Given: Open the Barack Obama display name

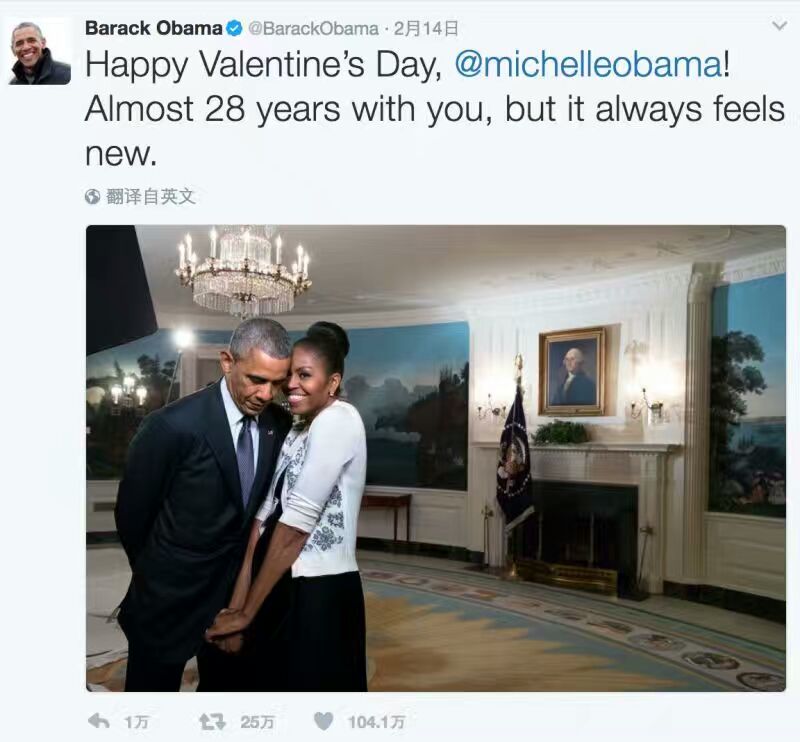Looking at the screenshot, I should point(153,28).
